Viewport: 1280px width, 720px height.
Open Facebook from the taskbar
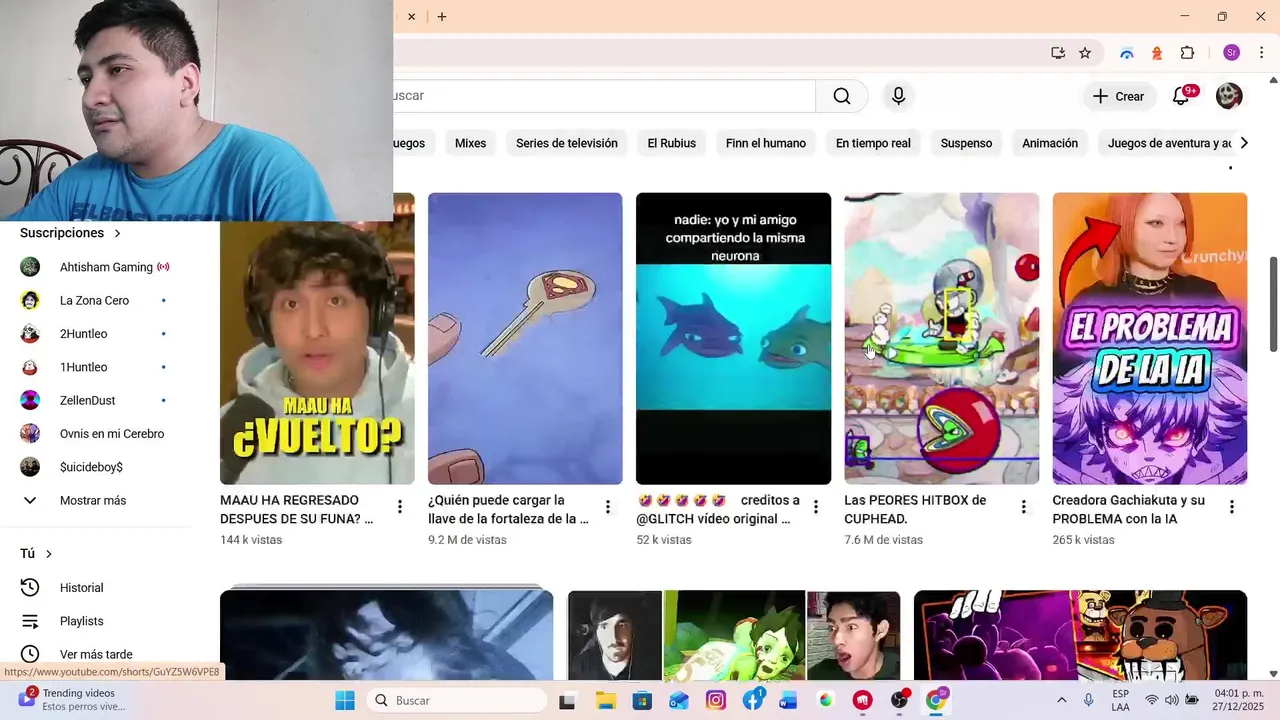(754, 700)
